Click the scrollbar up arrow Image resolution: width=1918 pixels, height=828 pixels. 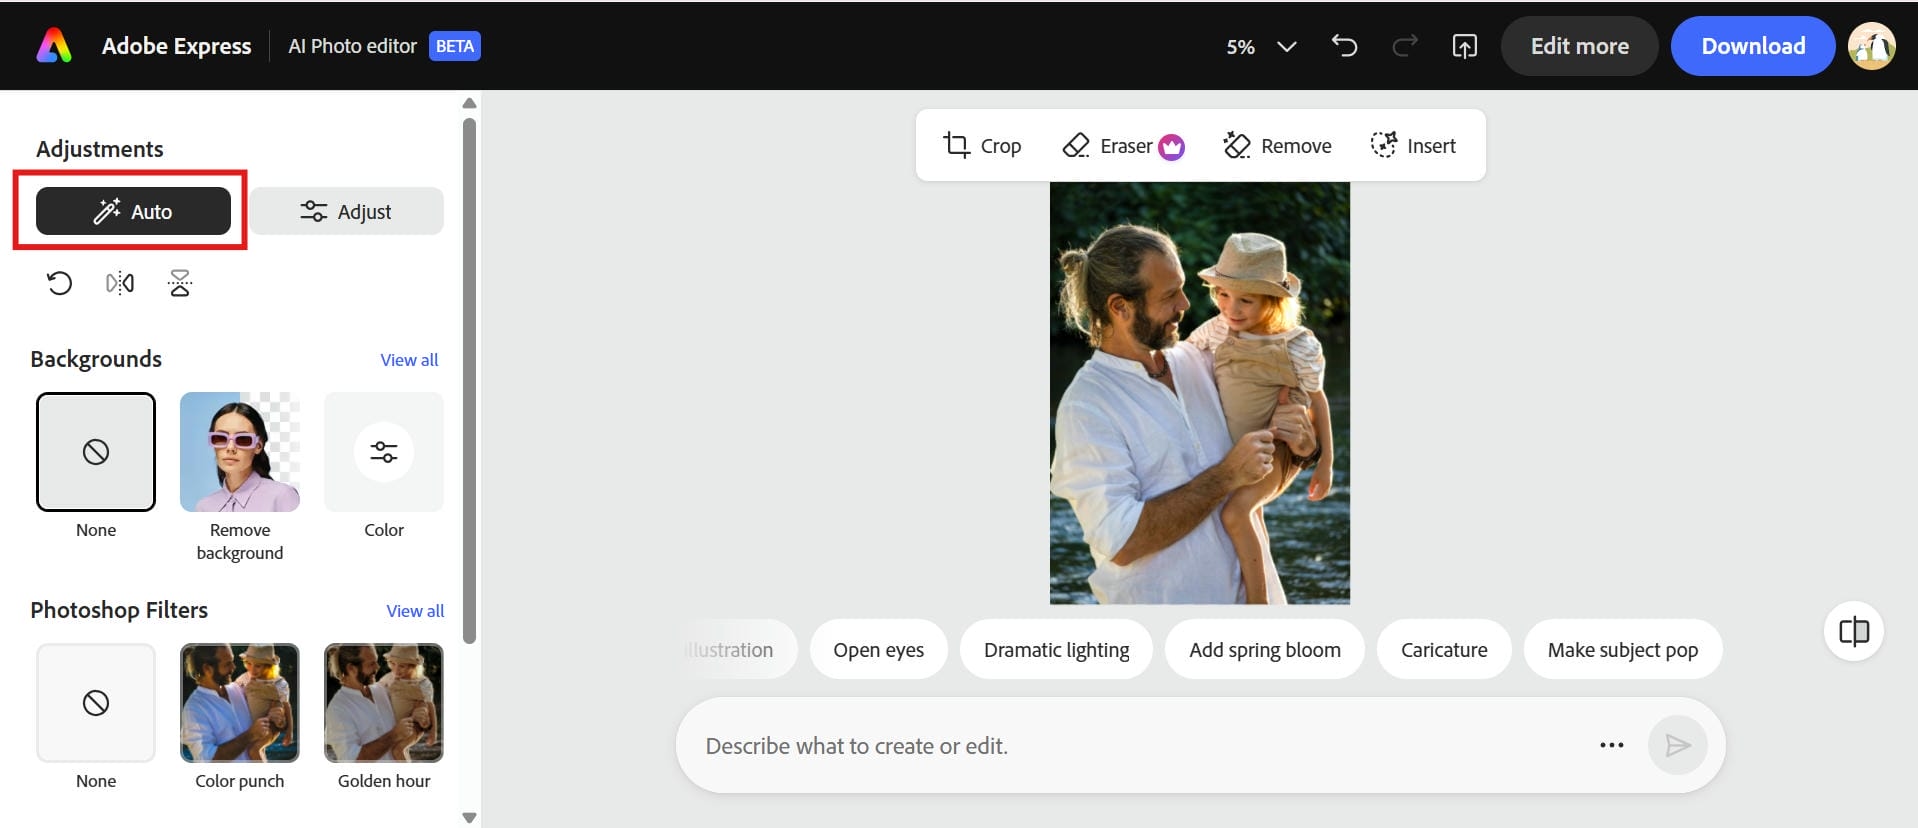(x=469, y=103)
